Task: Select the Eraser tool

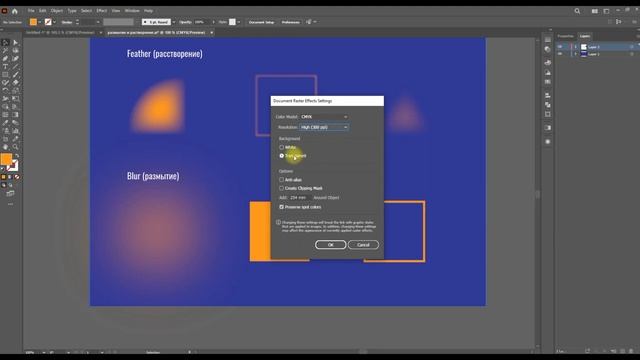Action: (x=16, y=82)
